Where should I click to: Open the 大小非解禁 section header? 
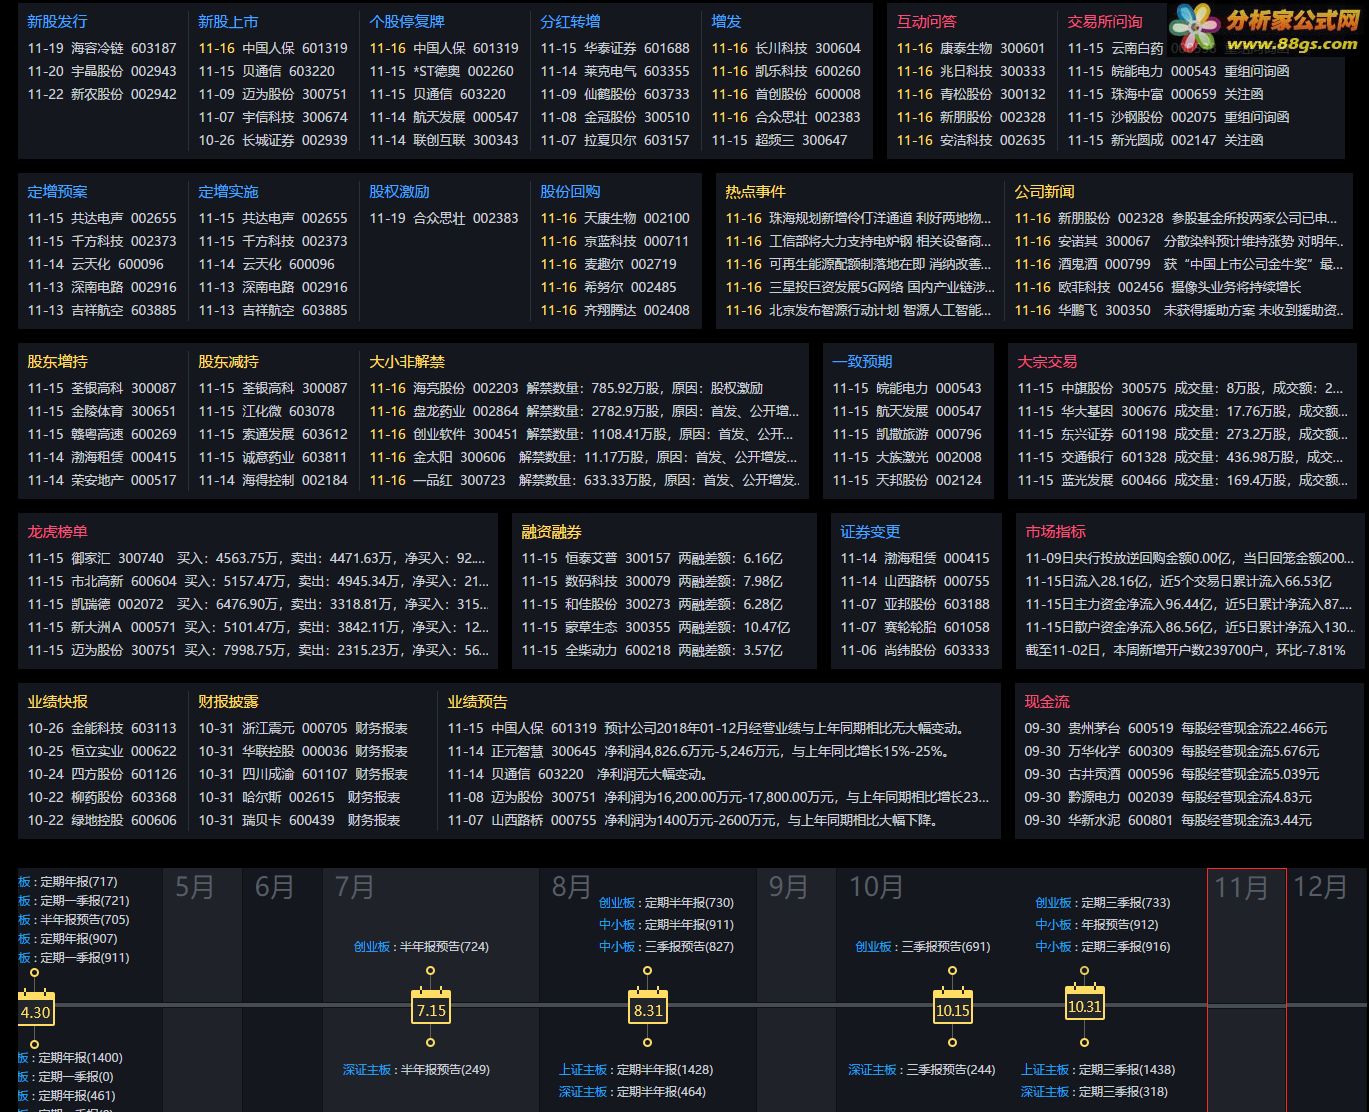(407, 361)
